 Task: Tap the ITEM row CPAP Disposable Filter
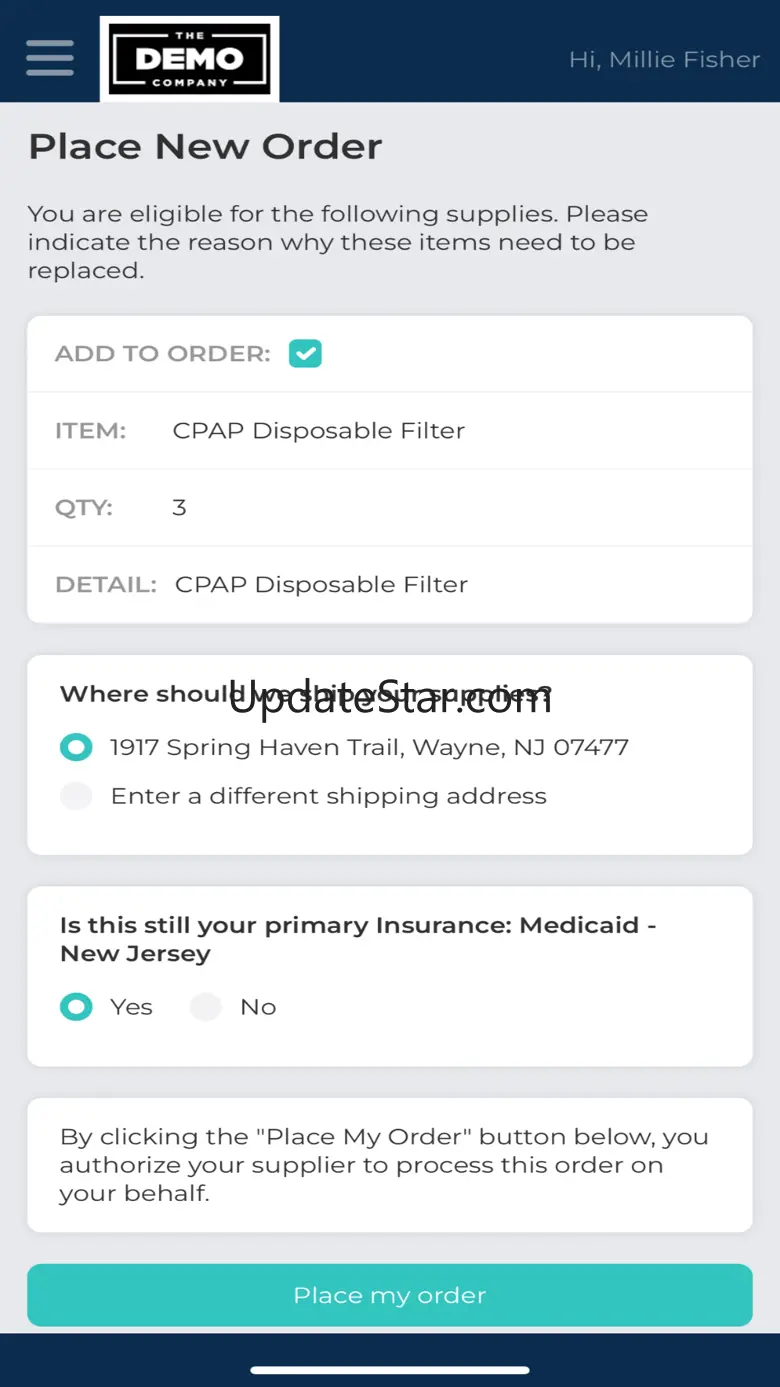tap(318, 431)
